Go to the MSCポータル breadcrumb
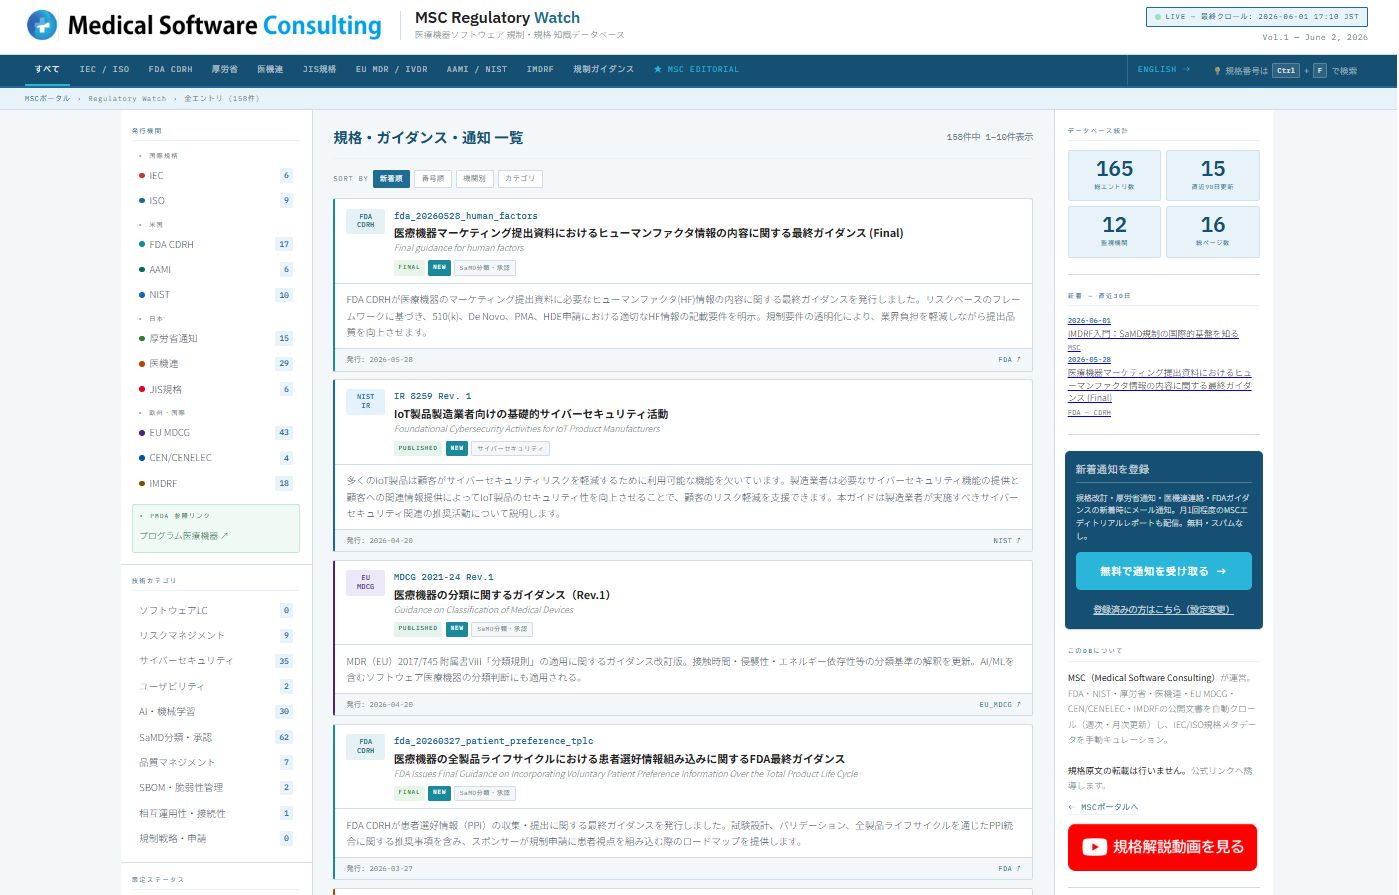The width and height of the screenshot is (1399, 895). 48,99
